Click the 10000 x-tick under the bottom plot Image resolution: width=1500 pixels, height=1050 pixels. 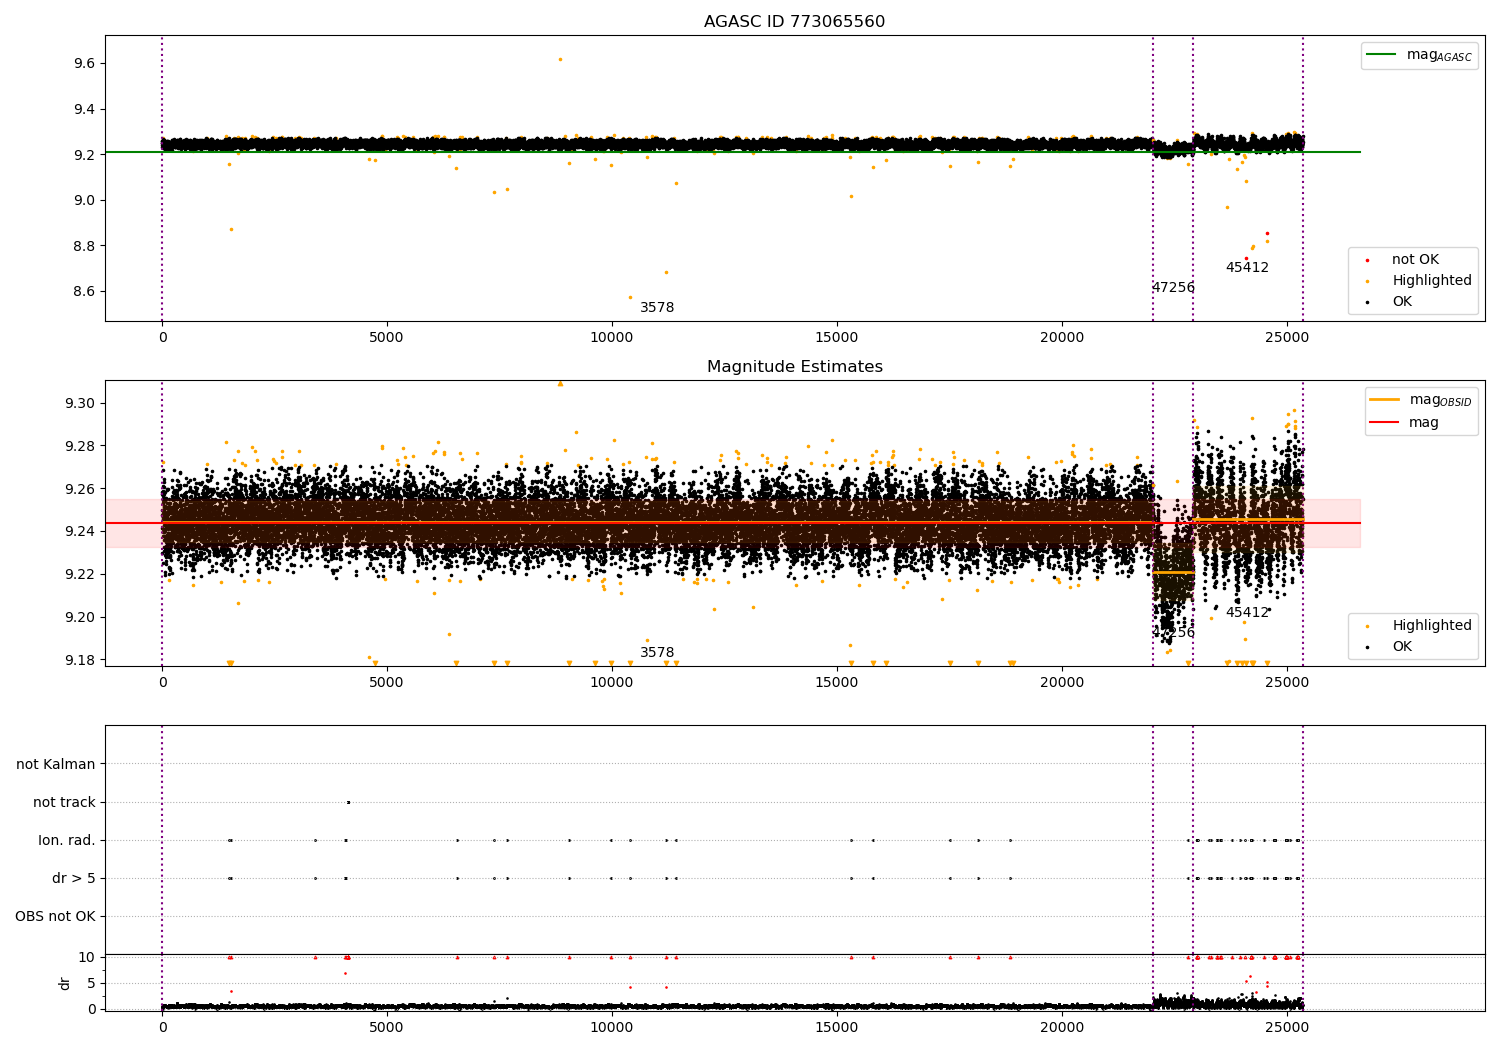(x=611, y=1026)
